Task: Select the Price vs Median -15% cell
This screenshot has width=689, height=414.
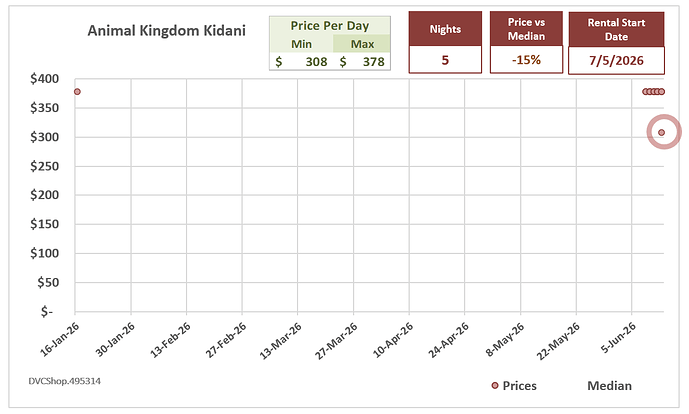Action: (x=526, y=60)
